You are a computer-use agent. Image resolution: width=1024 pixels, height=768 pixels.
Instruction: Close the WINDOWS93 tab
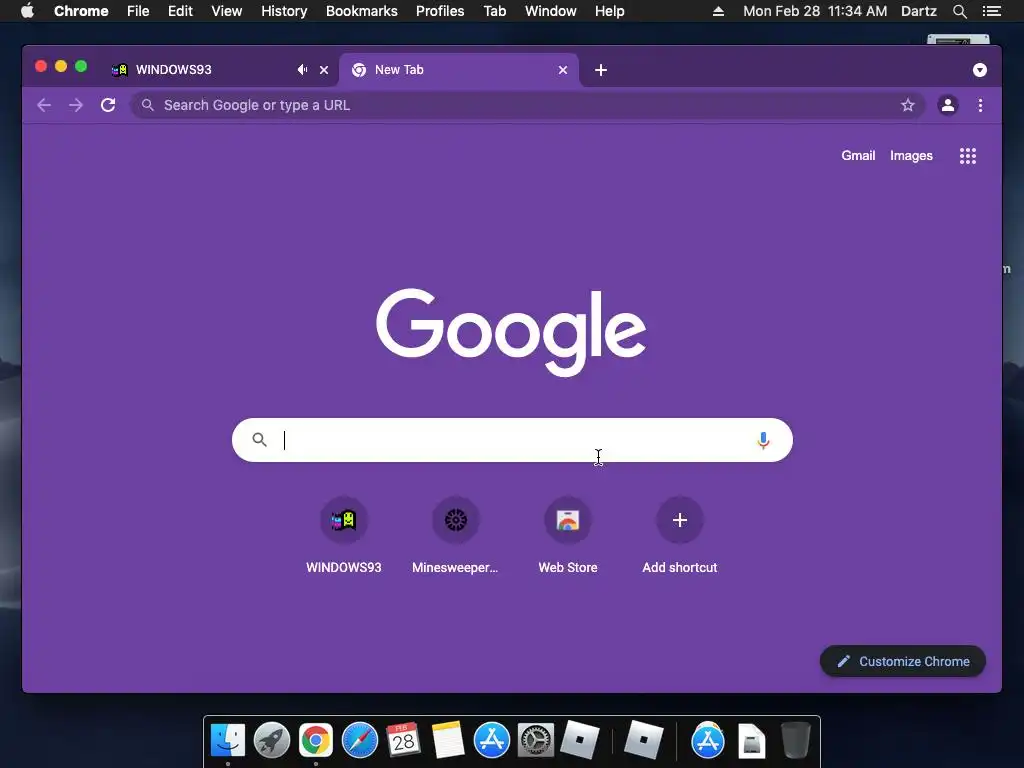(x=324, y=70)
